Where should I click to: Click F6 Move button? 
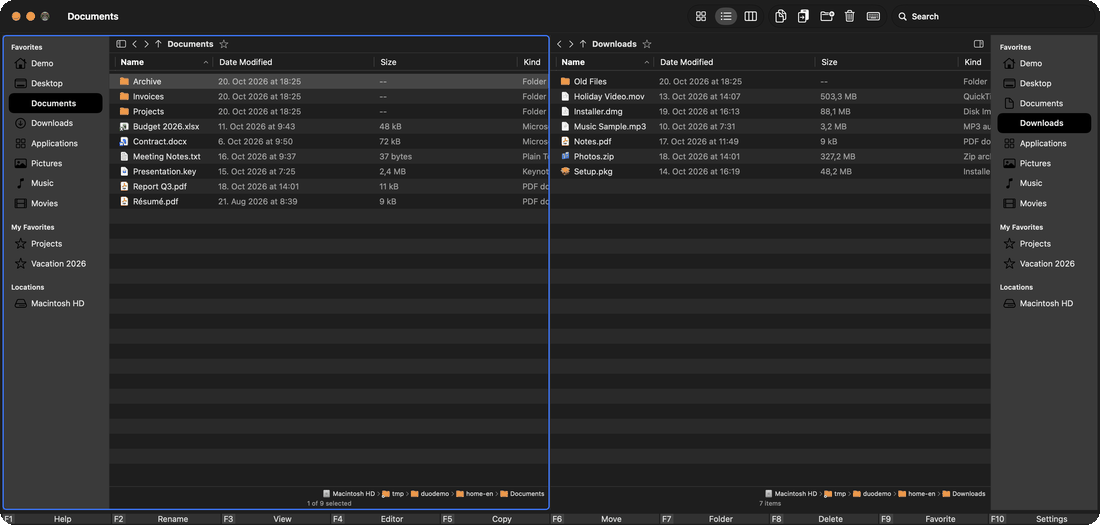pos(603,519)
